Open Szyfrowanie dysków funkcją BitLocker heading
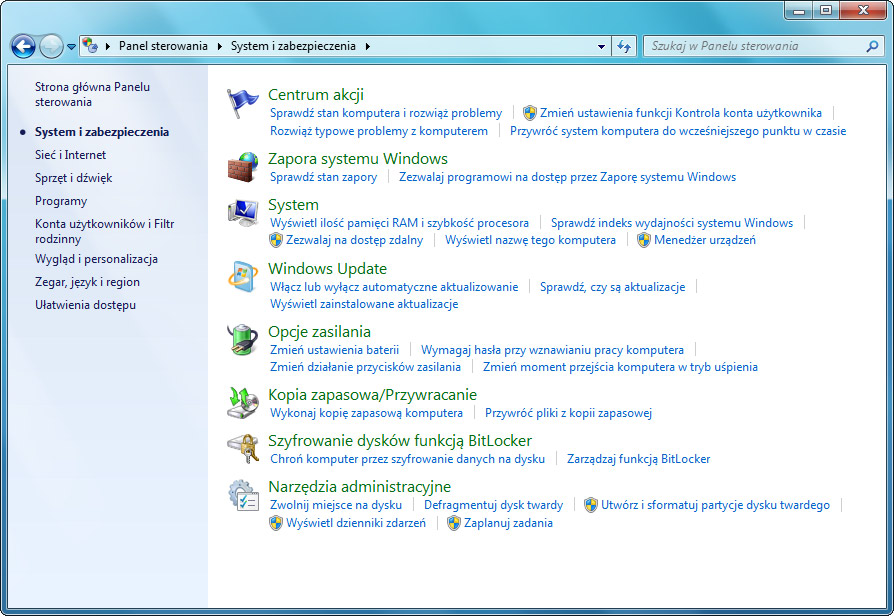The image size is (894, 616). (400, 441)
